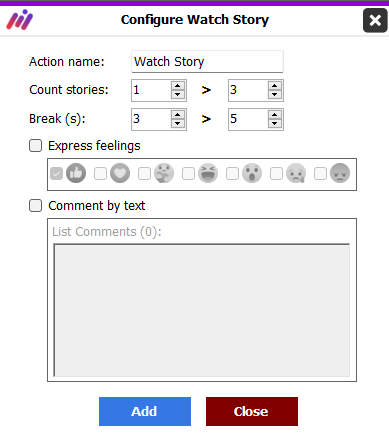Enable the Comment by text checkbox
Screen dimensions: 389x434
pos(35,206)
